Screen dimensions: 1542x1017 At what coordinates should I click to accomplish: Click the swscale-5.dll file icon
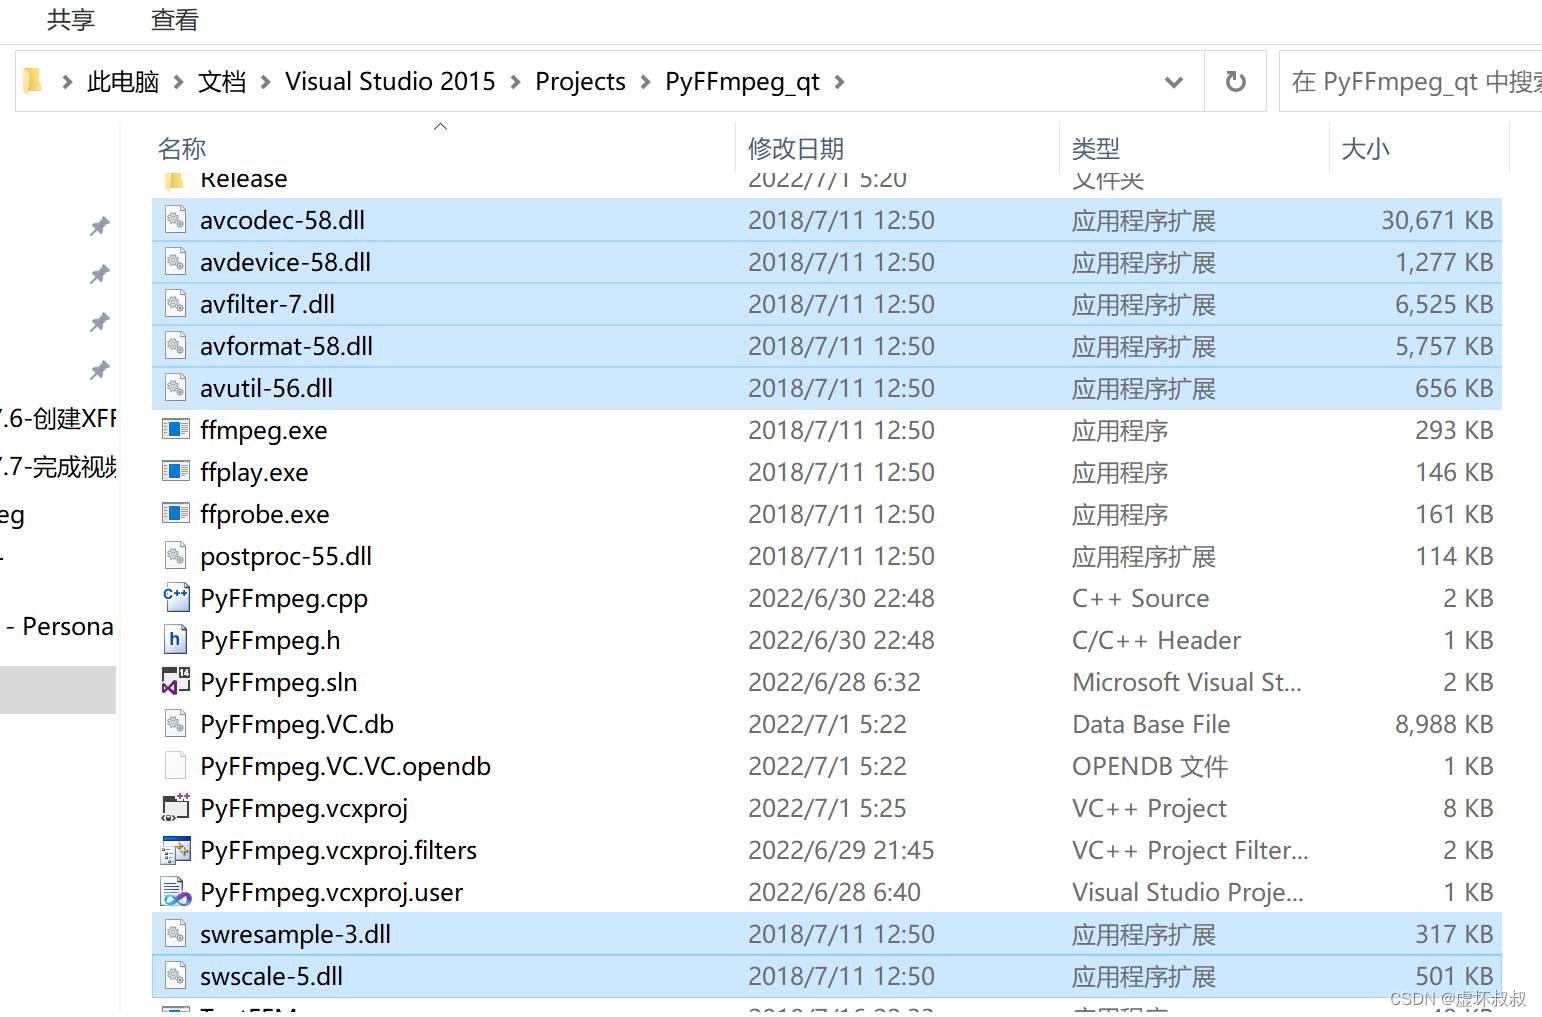(x=176, y=976)
